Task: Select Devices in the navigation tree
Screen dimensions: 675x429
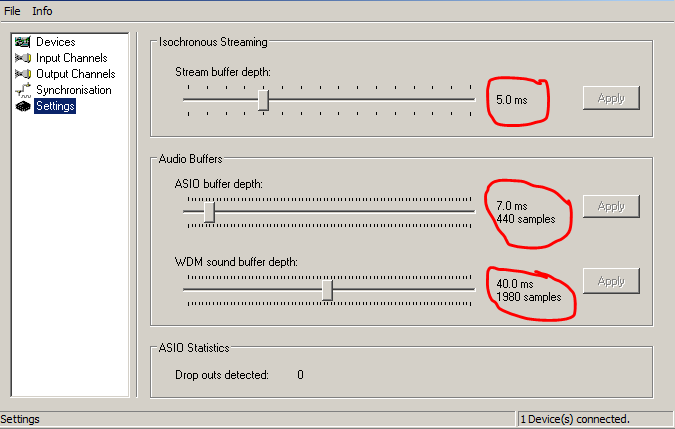Action: [55, 42]
